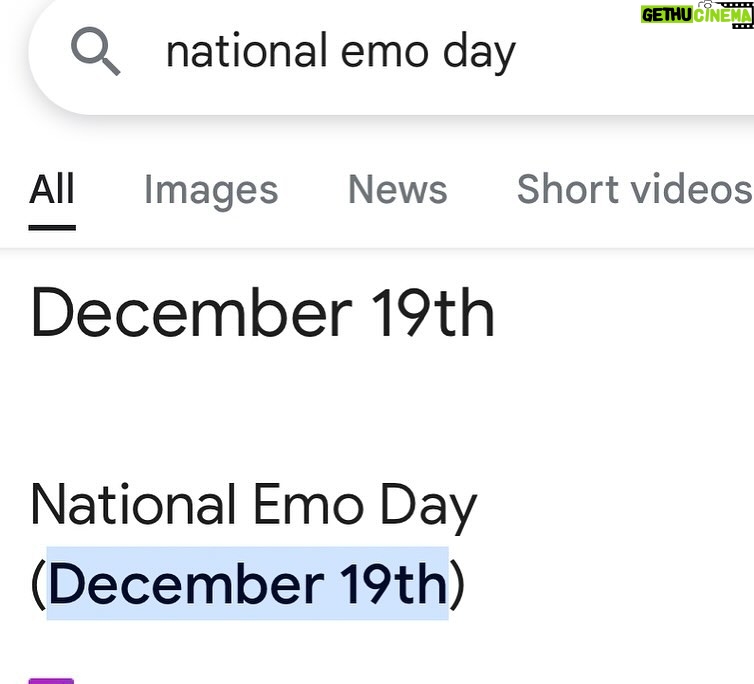Click the magnifying glass search icon
Viewport: 754px width, 684px height.
[x=96, y=51]
